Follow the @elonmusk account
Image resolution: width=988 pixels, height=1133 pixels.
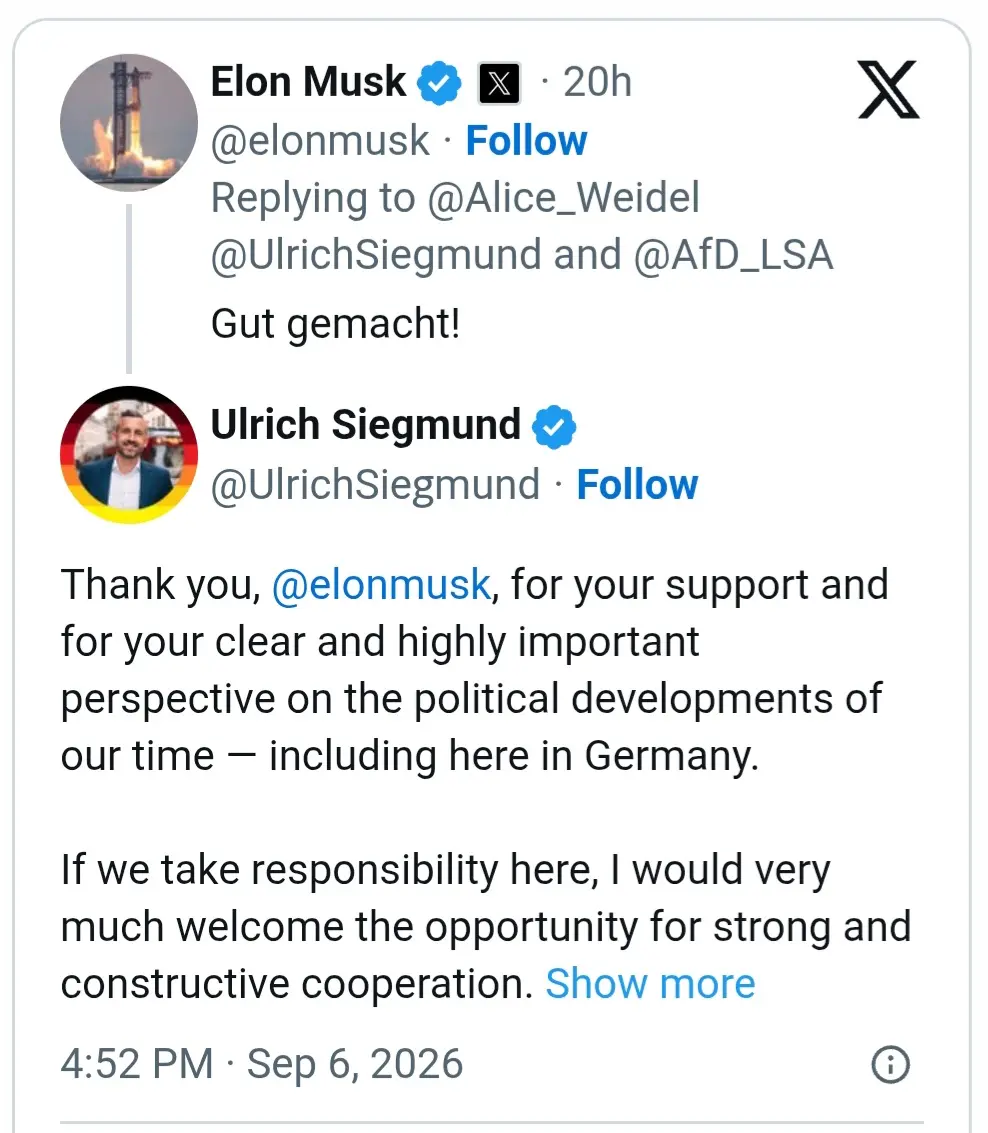coord(526,140)
